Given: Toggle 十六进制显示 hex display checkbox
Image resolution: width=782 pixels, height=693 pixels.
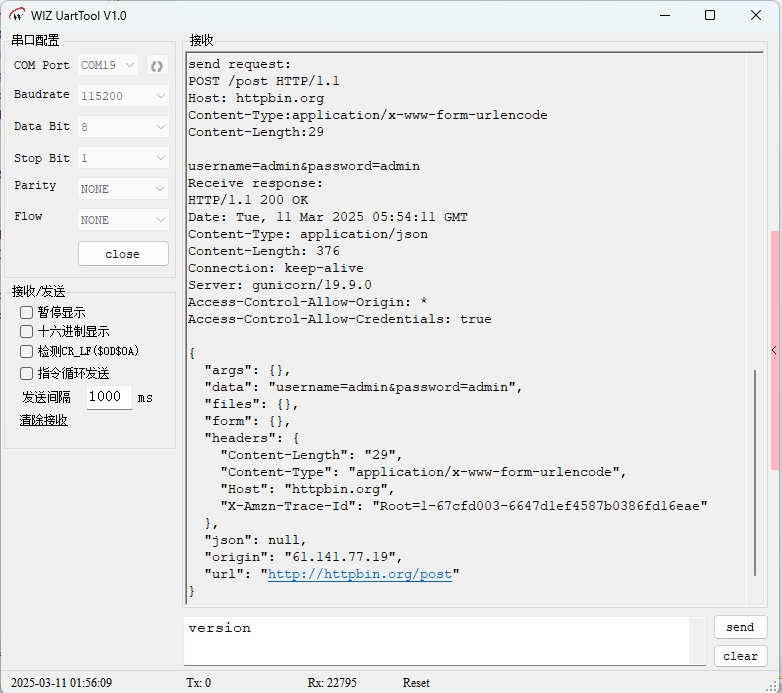Looking at the screenshot, I should coord(27,331).
